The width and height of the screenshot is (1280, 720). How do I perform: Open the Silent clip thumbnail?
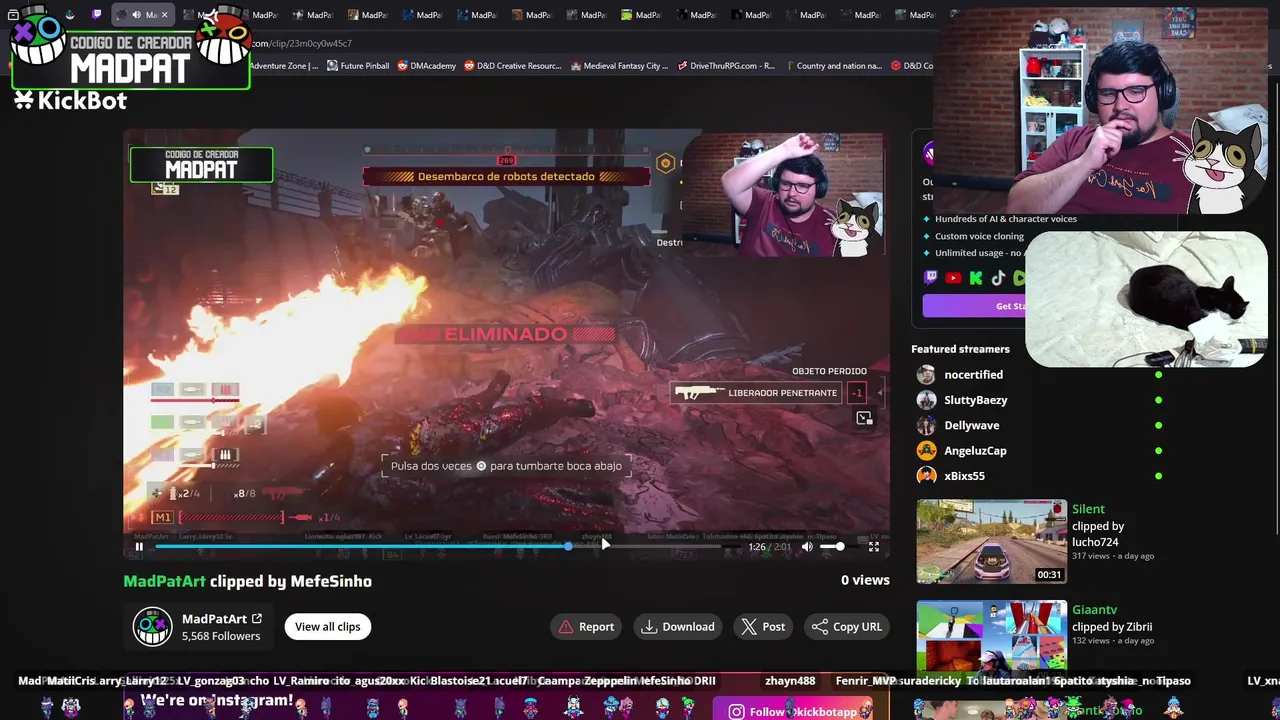click(x=992, y=541)
